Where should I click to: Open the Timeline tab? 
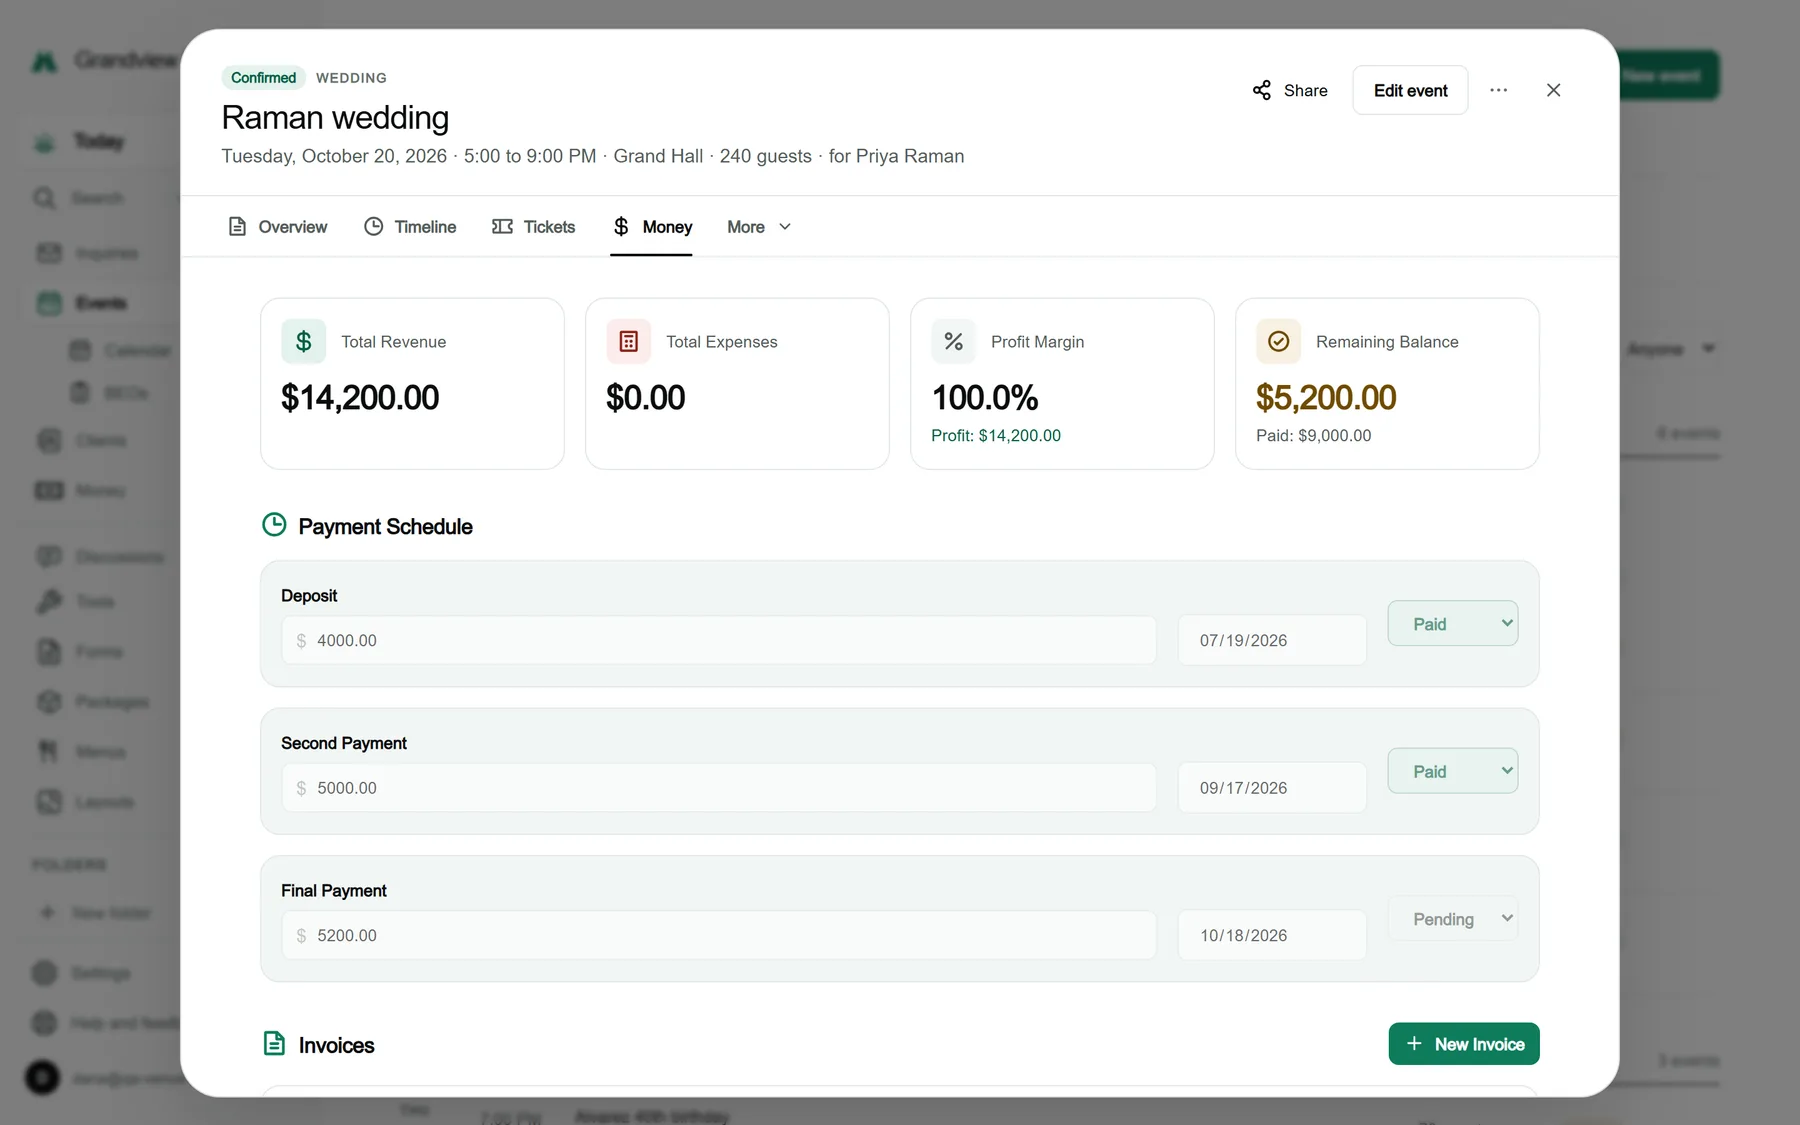coord(410,227)
